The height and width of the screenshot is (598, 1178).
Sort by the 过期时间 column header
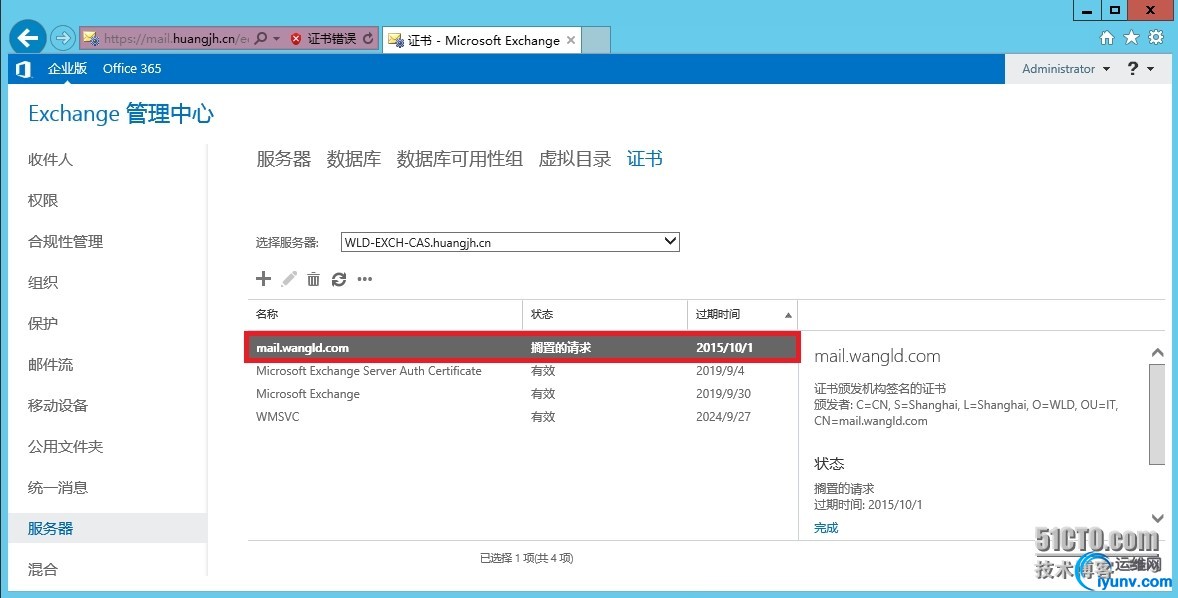click(742, 314)
